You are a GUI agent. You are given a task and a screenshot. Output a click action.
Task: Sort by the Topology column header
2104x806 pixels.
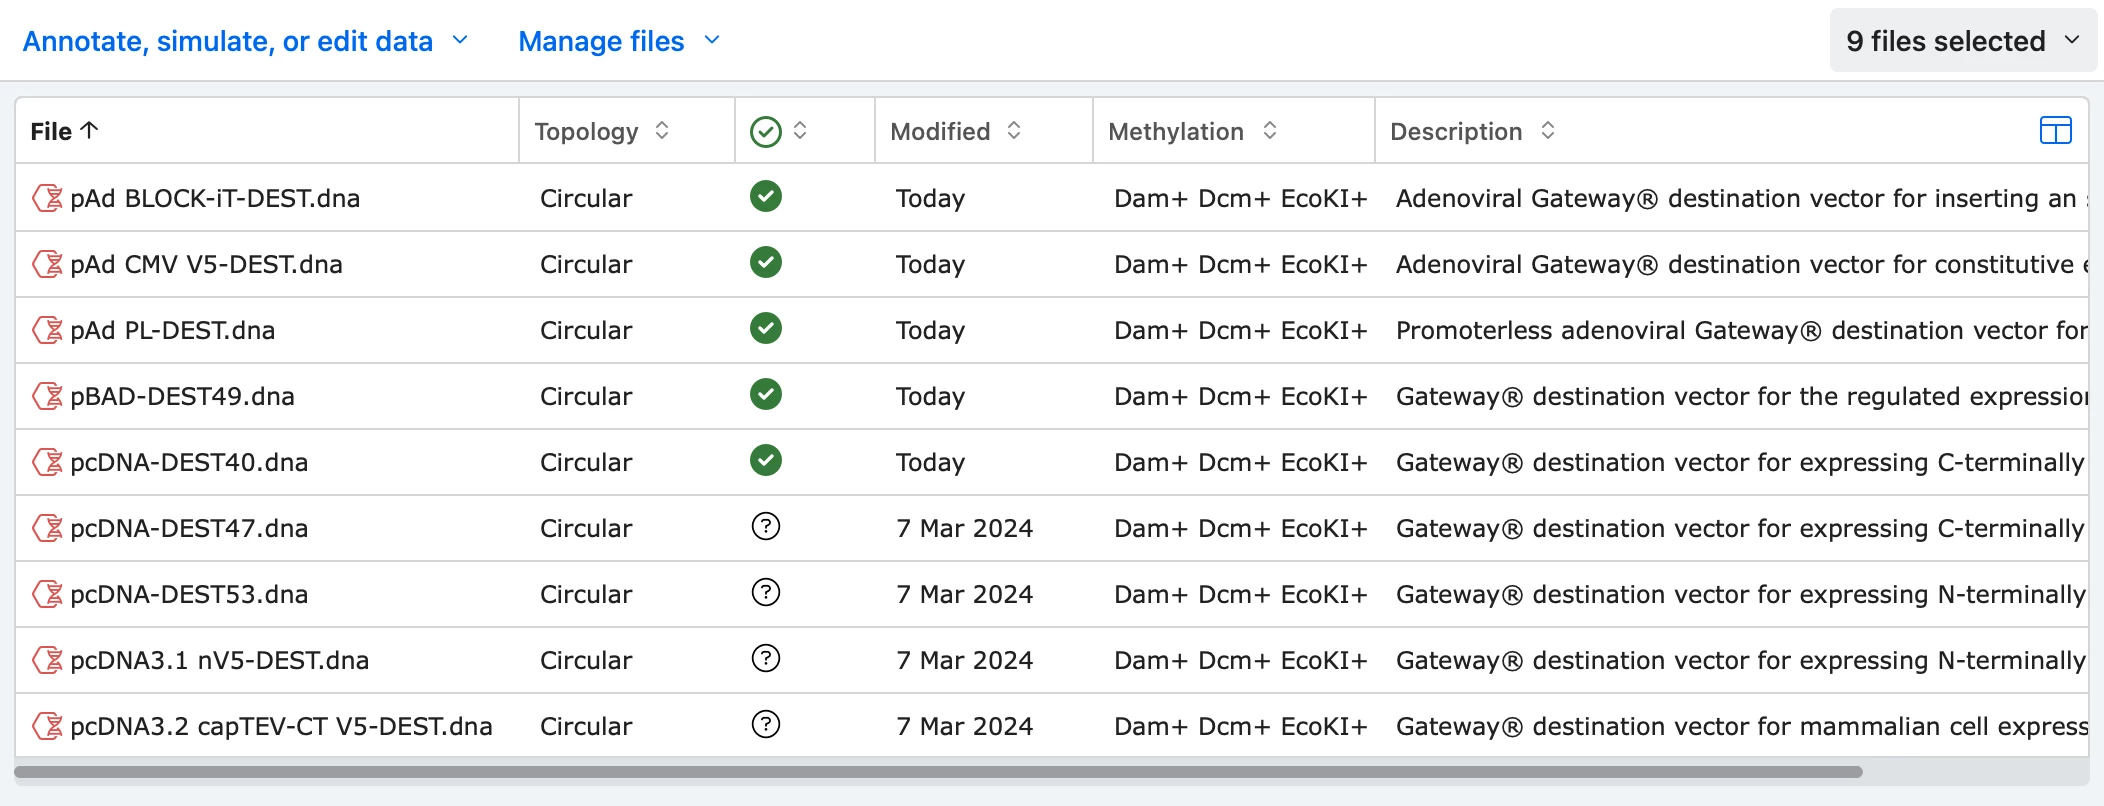(x=601, y=131)
